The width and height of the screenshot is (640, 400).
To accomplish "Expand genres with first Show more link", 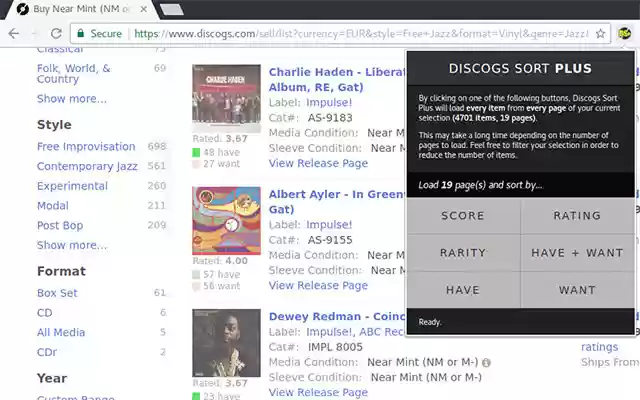I will pos(72,99).
